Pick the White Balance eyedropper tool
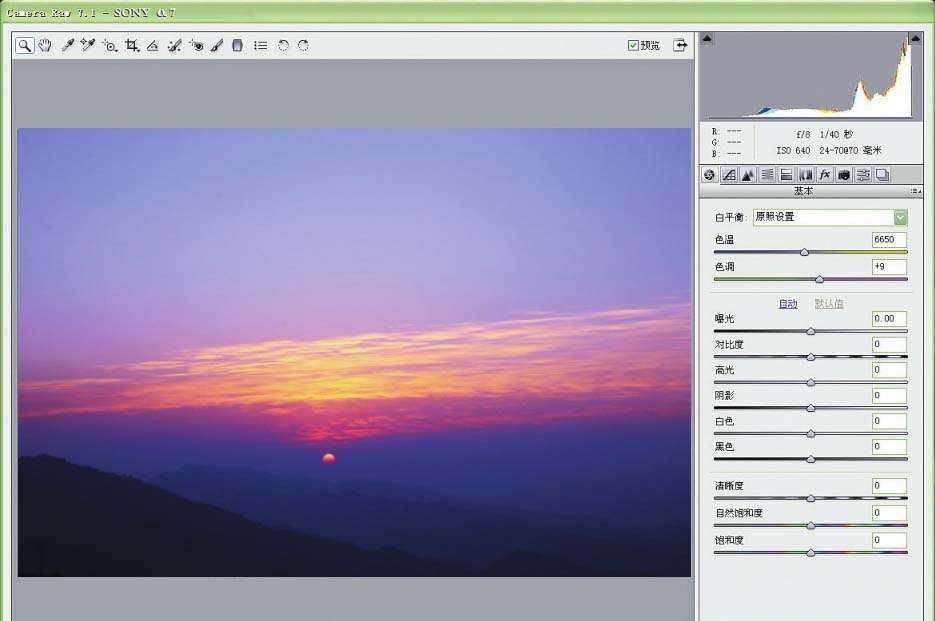The image size is (935, 621). click(68, 45)
